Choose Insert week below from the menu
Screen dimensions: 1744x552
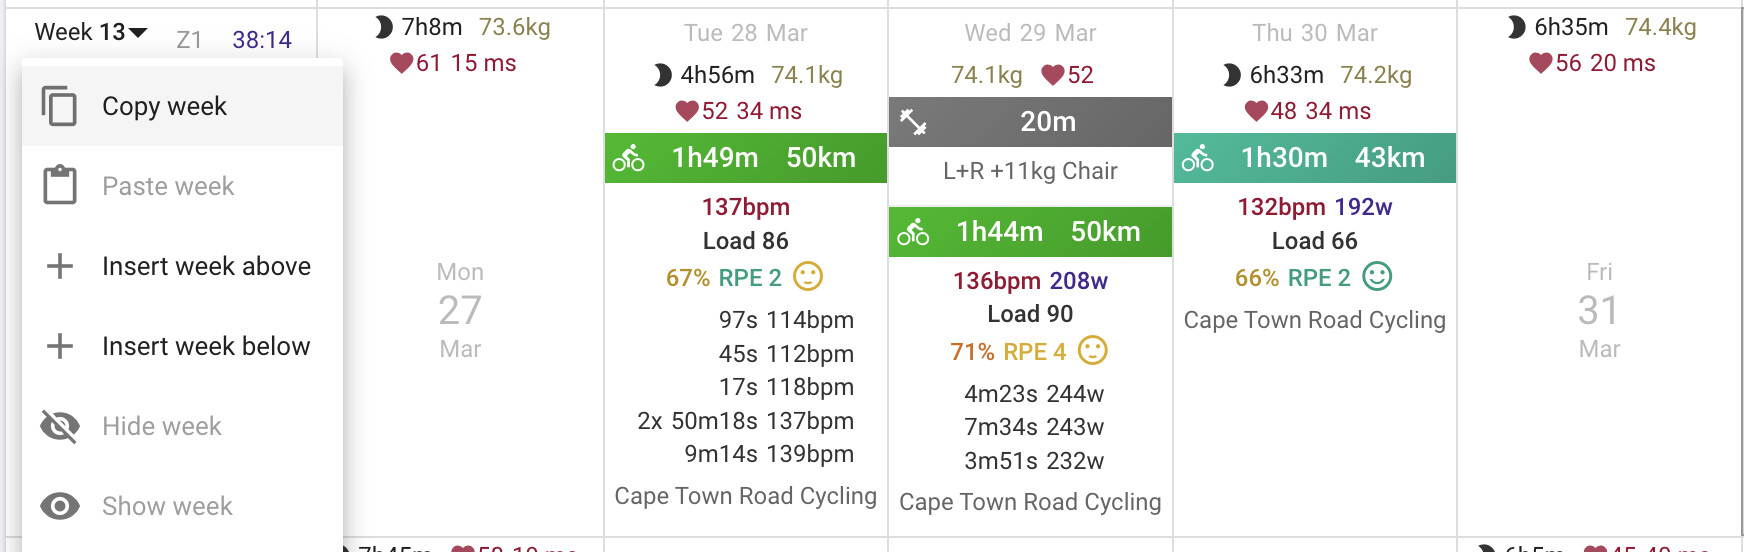pyautogui.click(x=183, y=346)
